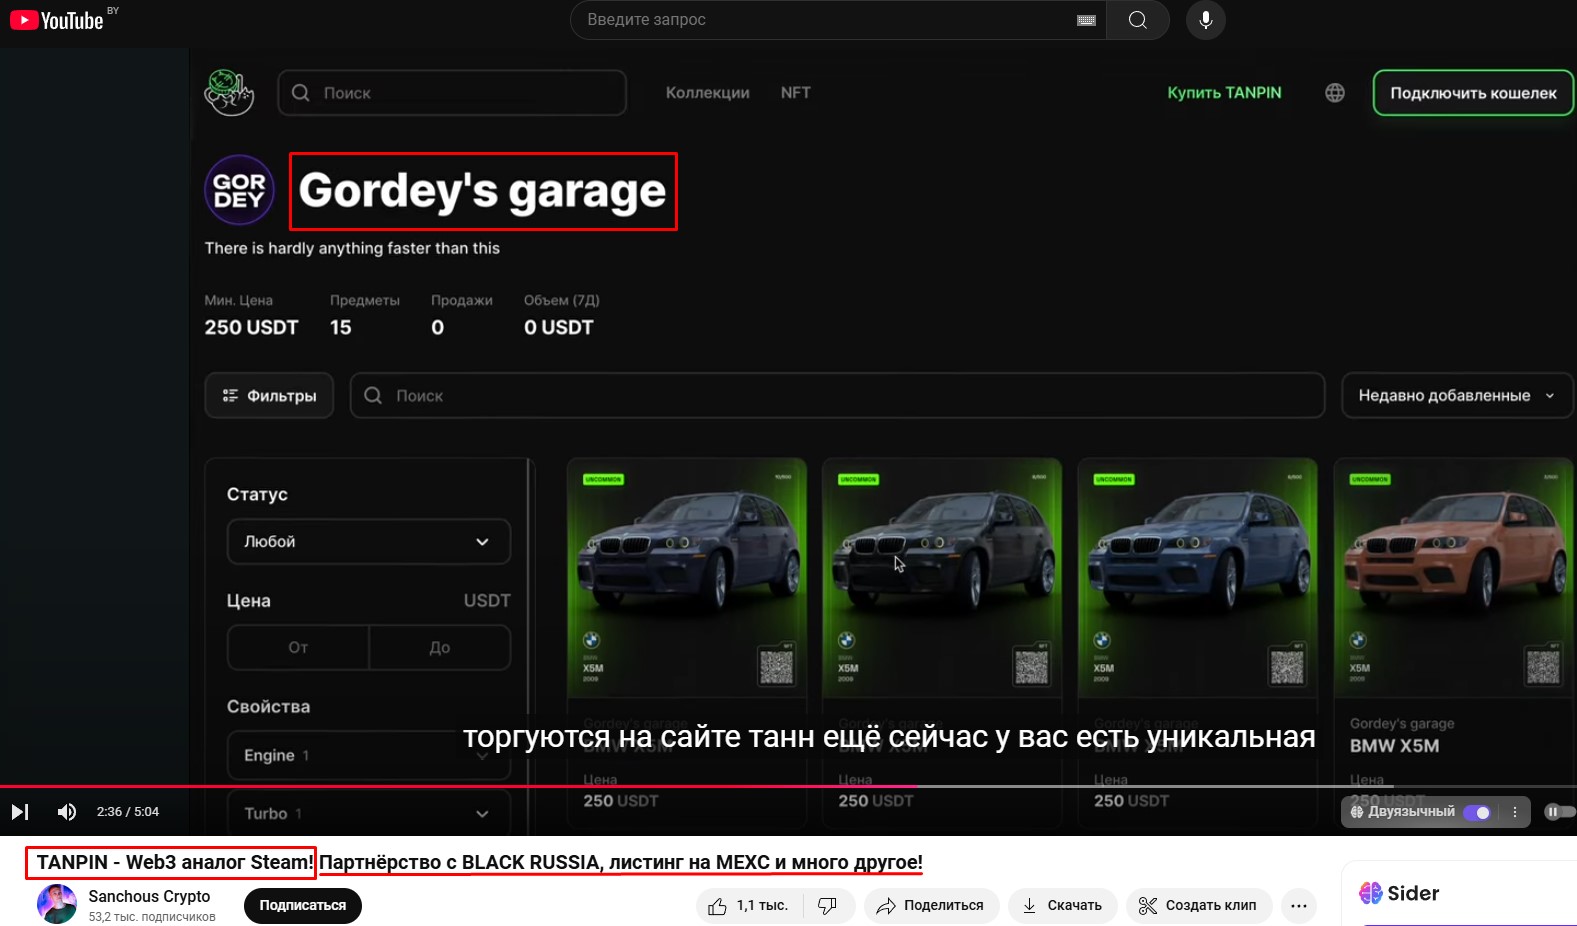Expand the Turbo property dropdown

coord(369,813)
